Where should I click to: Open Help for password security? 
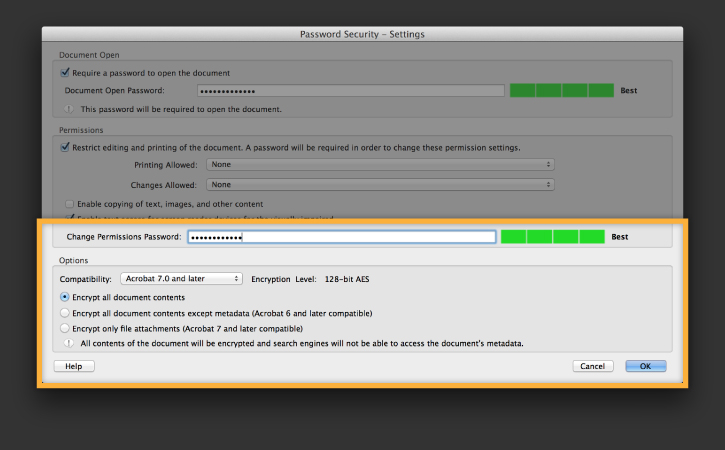(74, 366)
